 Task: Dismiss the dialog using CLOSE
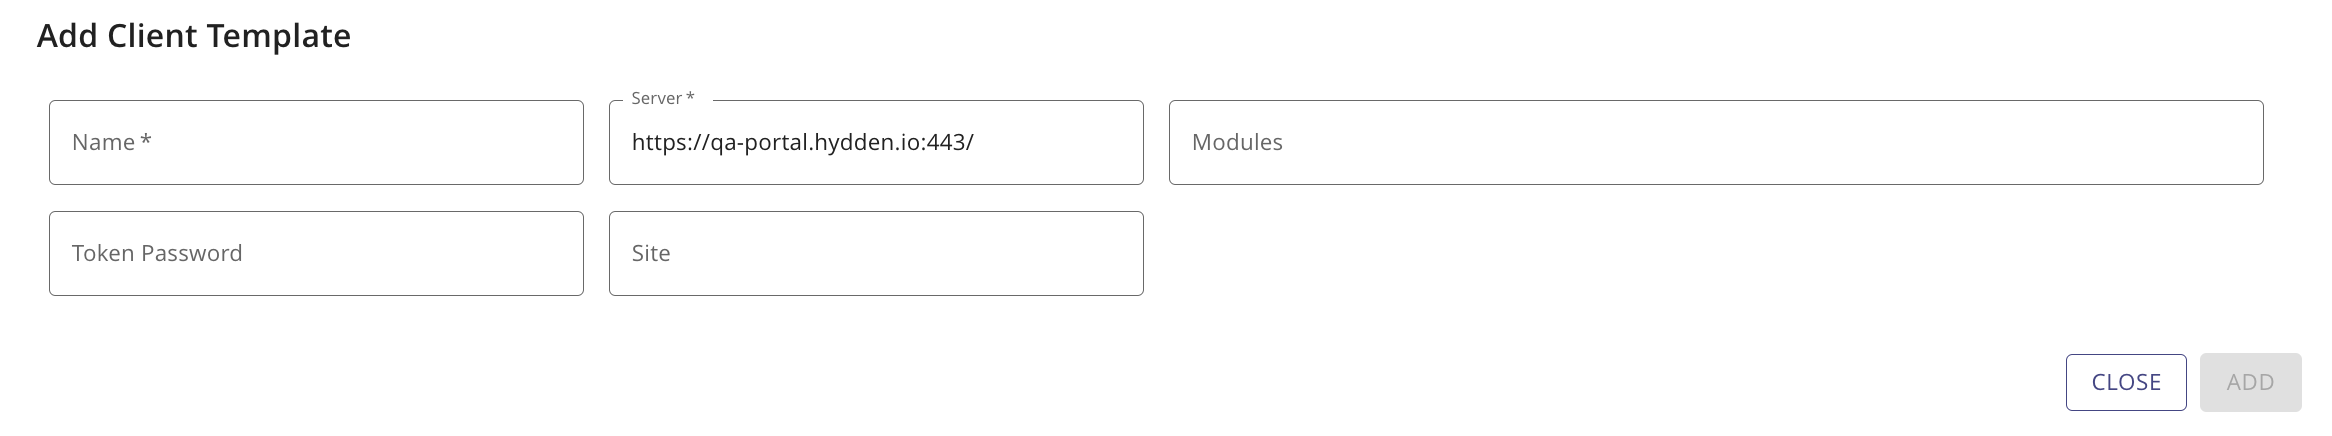(x=2126, y=382)
